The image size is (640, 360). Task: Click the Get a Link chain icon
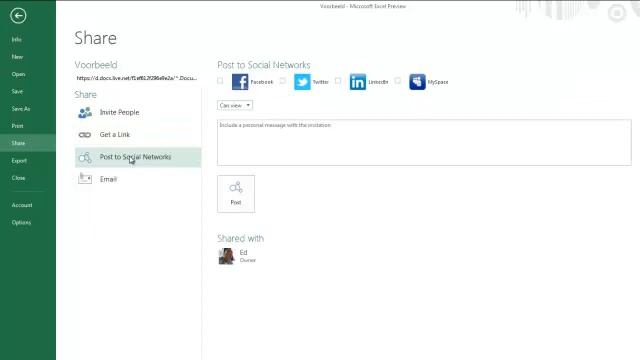(85, 135)
